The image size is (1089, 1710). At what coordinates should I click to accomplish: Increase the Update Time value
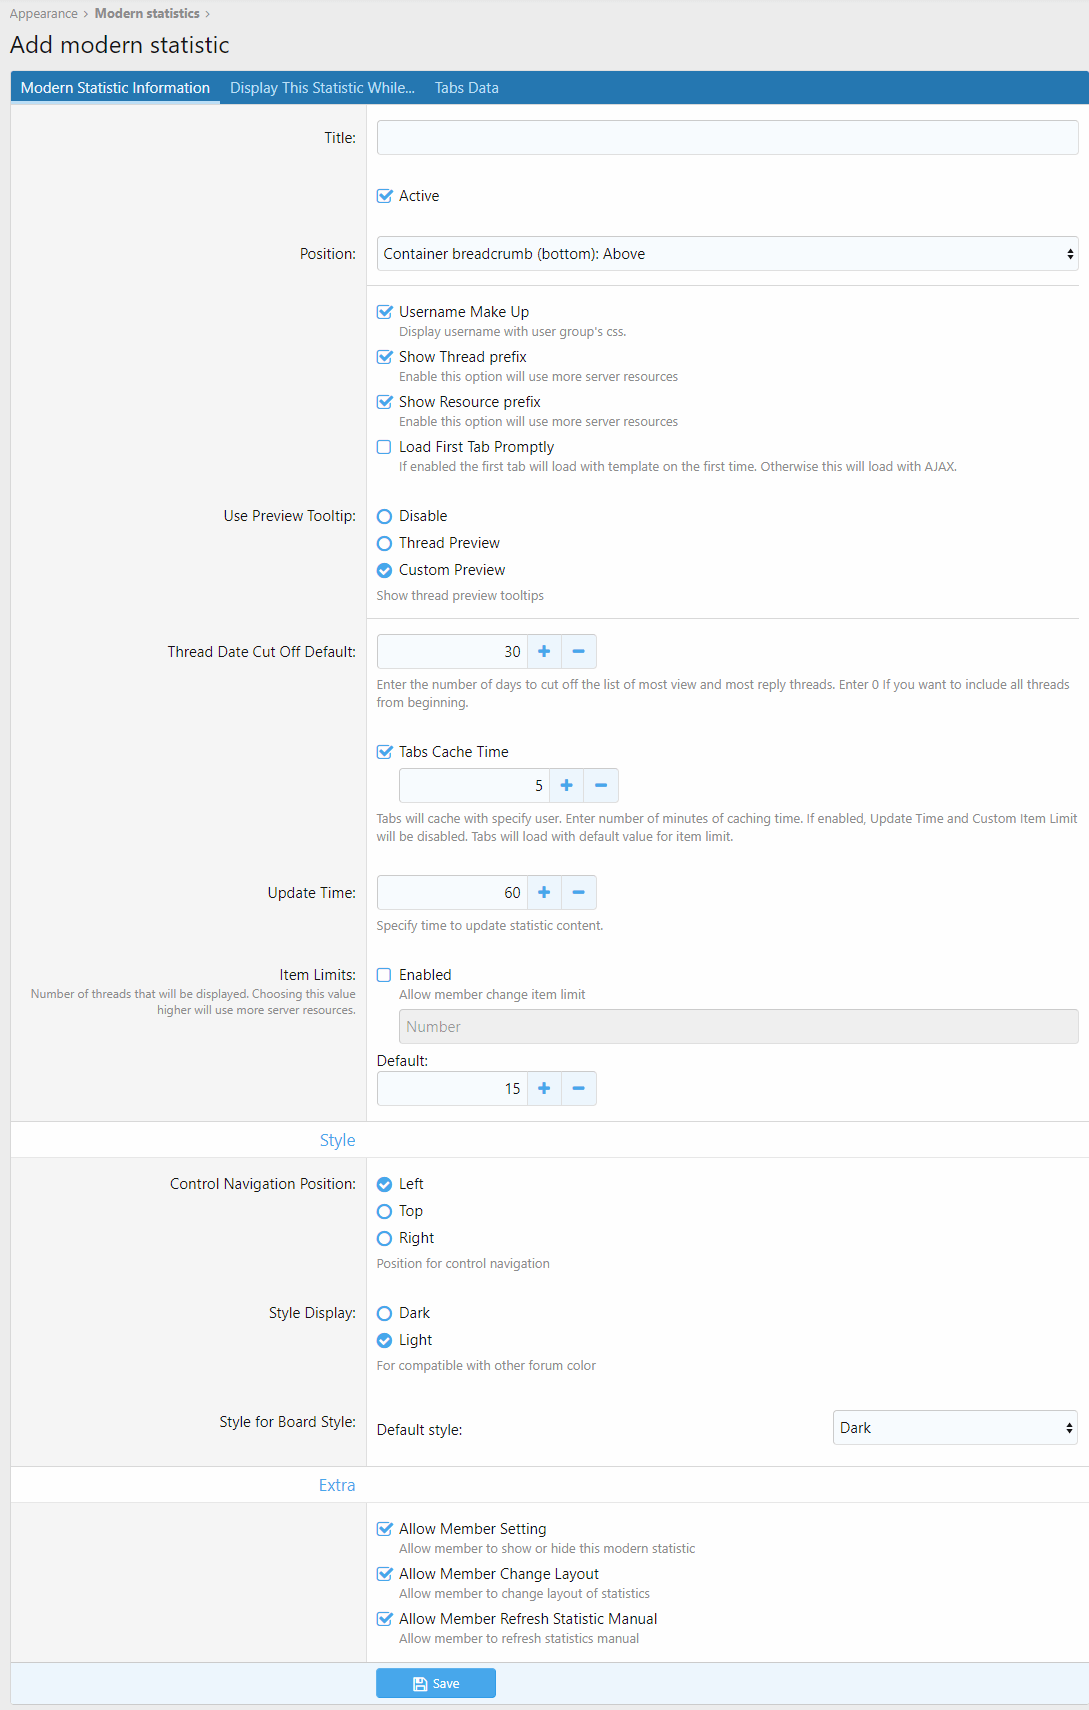pyautogui.click(x=544, y=893)
